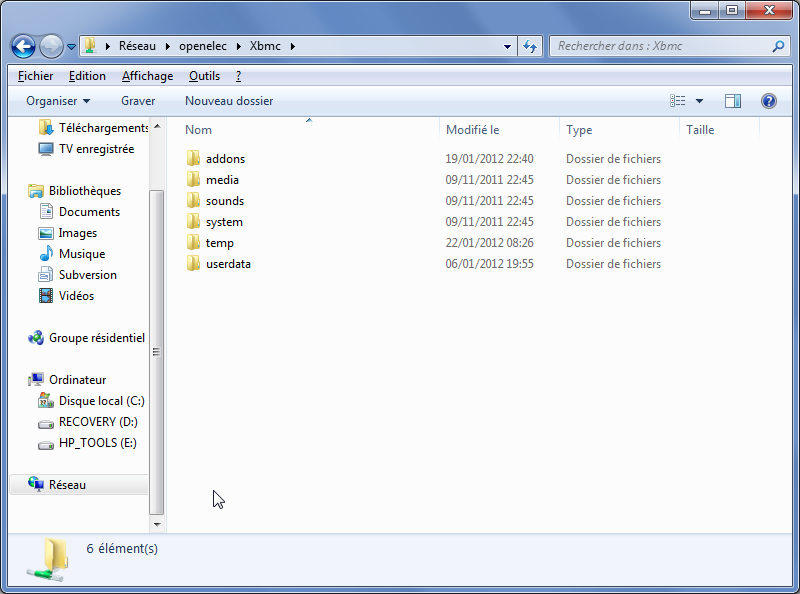The height and width of the screenshot is (594, 800).
Task: Select the sounds folder icon
Action: click(193, 201)
